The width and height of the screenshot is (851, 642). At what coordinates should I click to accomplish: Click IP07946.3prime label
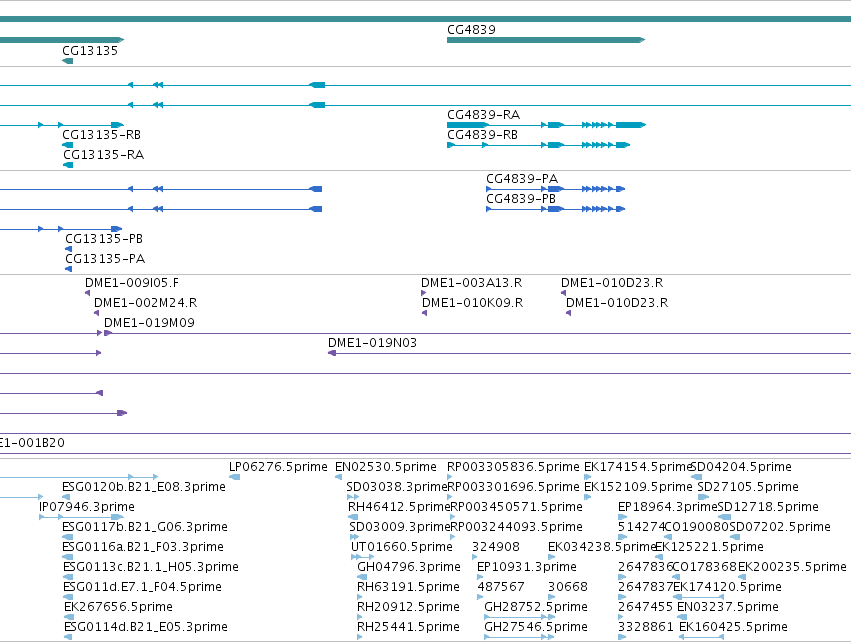point(87,507)
